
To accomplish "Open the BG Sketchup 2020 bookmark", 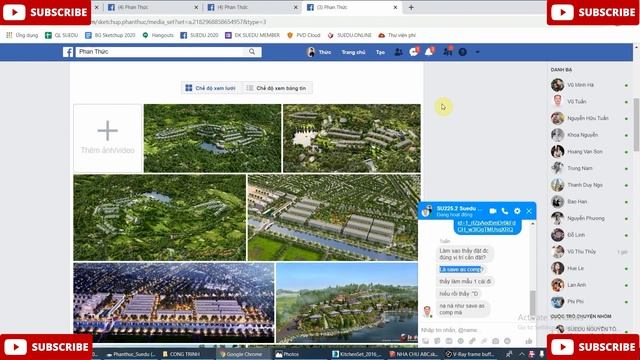I will [x=110, y=36].
